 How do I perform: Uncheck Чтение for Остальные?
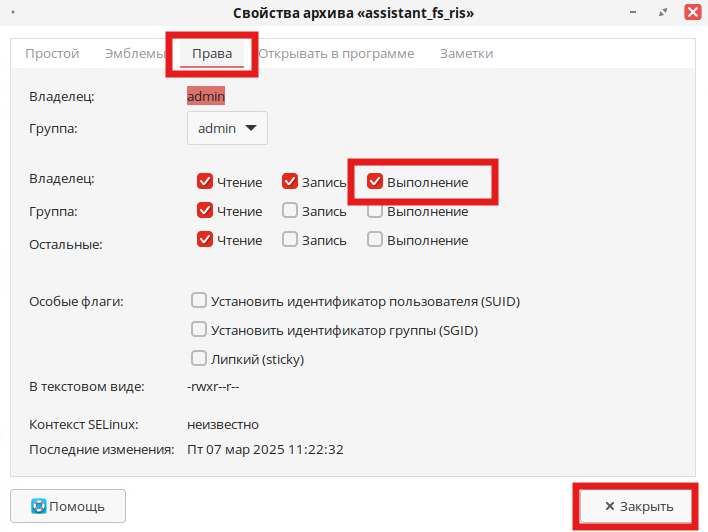(x=205, y=240)
